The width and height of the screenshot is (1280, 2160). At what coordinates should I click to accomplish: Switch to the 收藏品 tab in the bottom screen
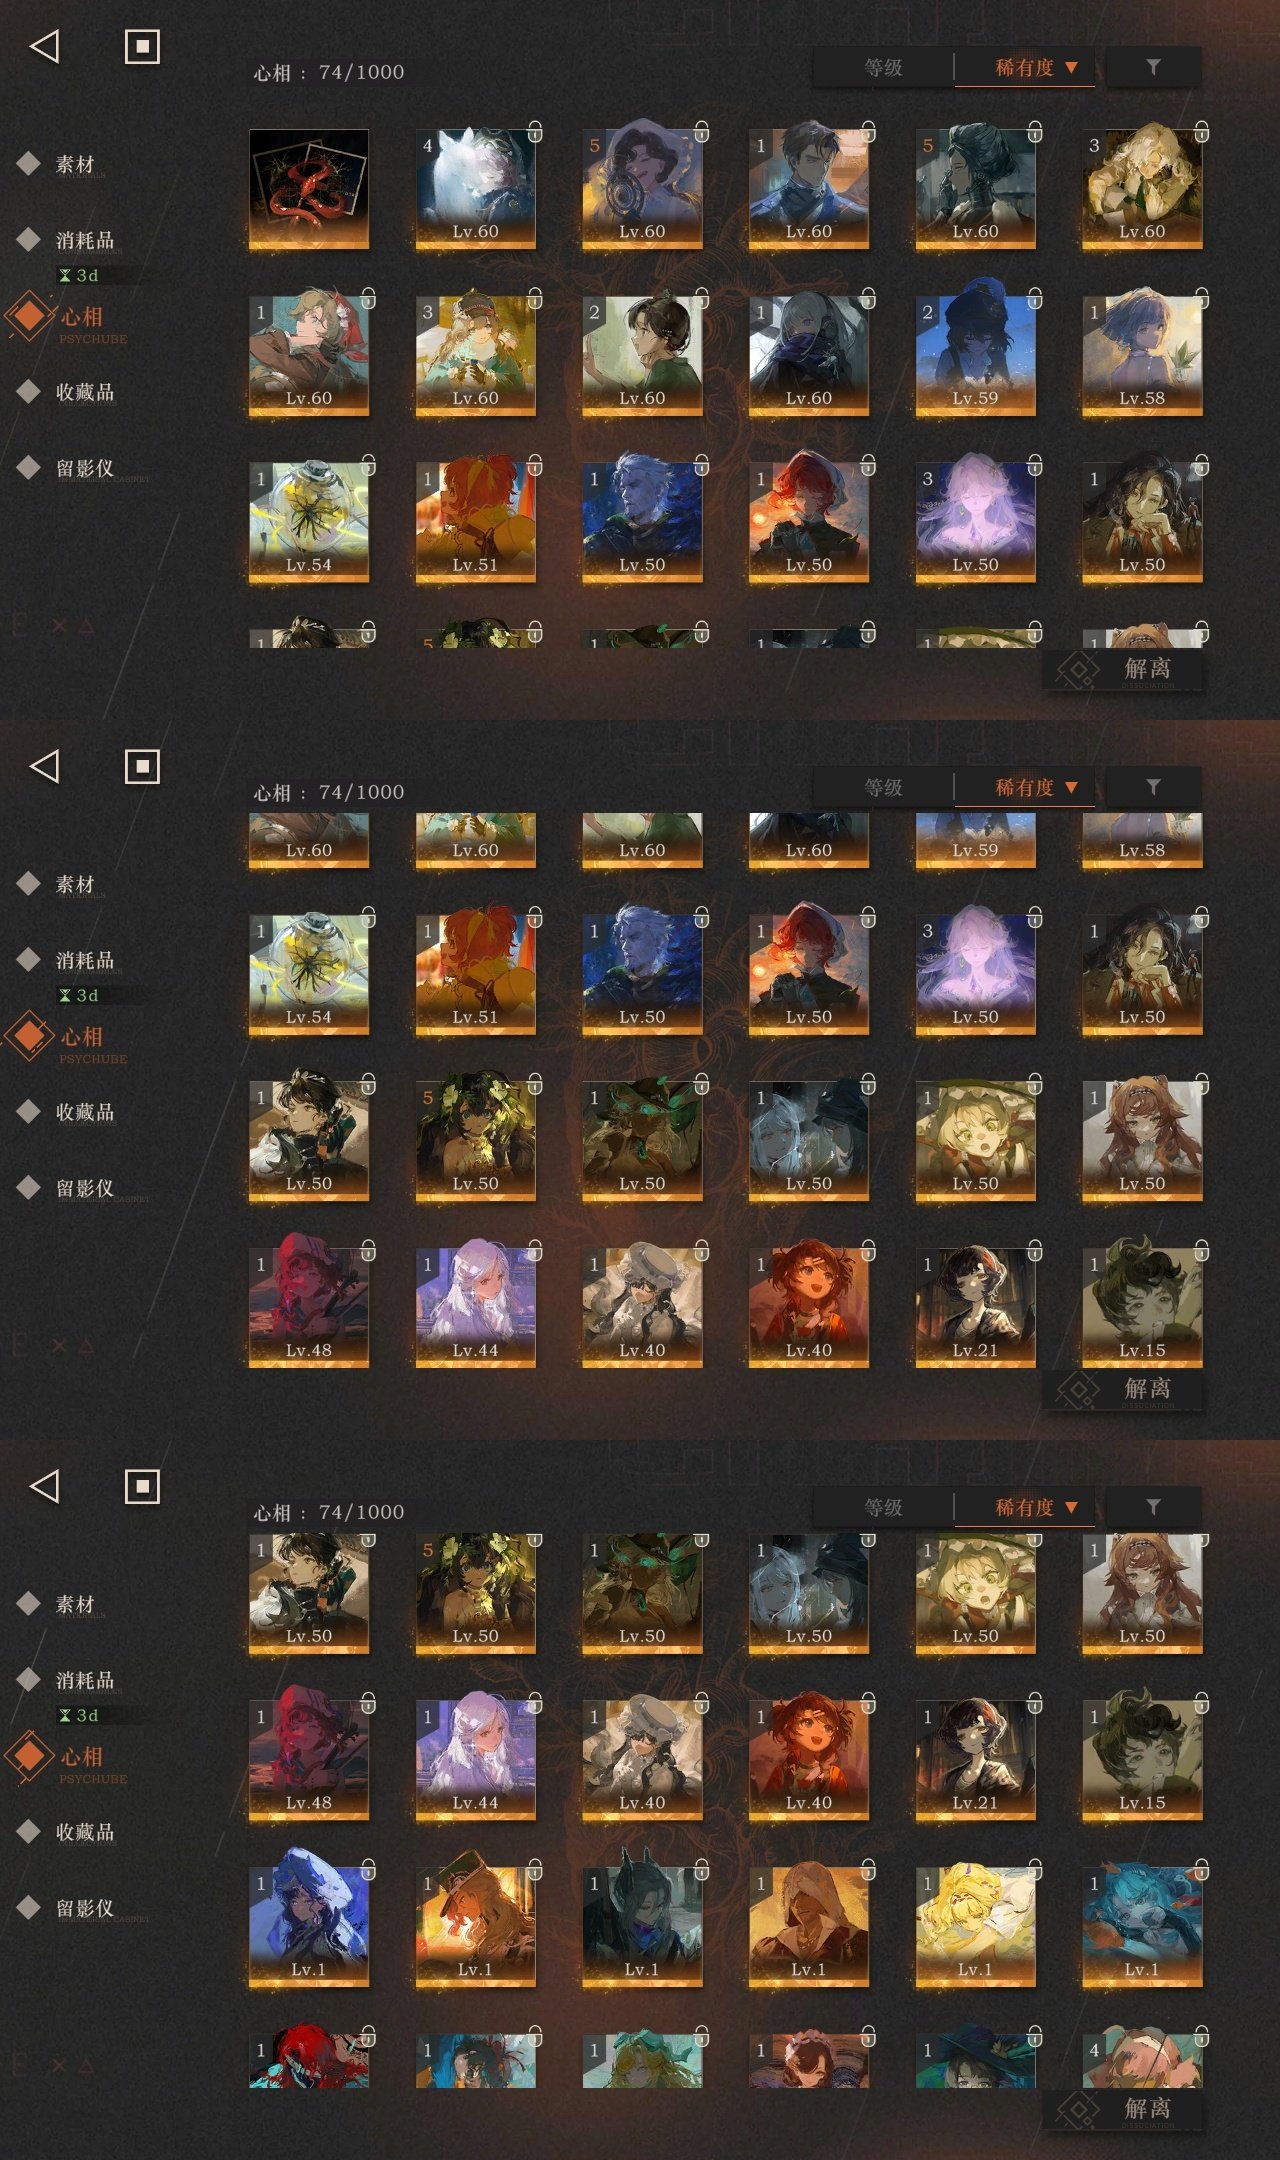click(x=85, y=1832)
